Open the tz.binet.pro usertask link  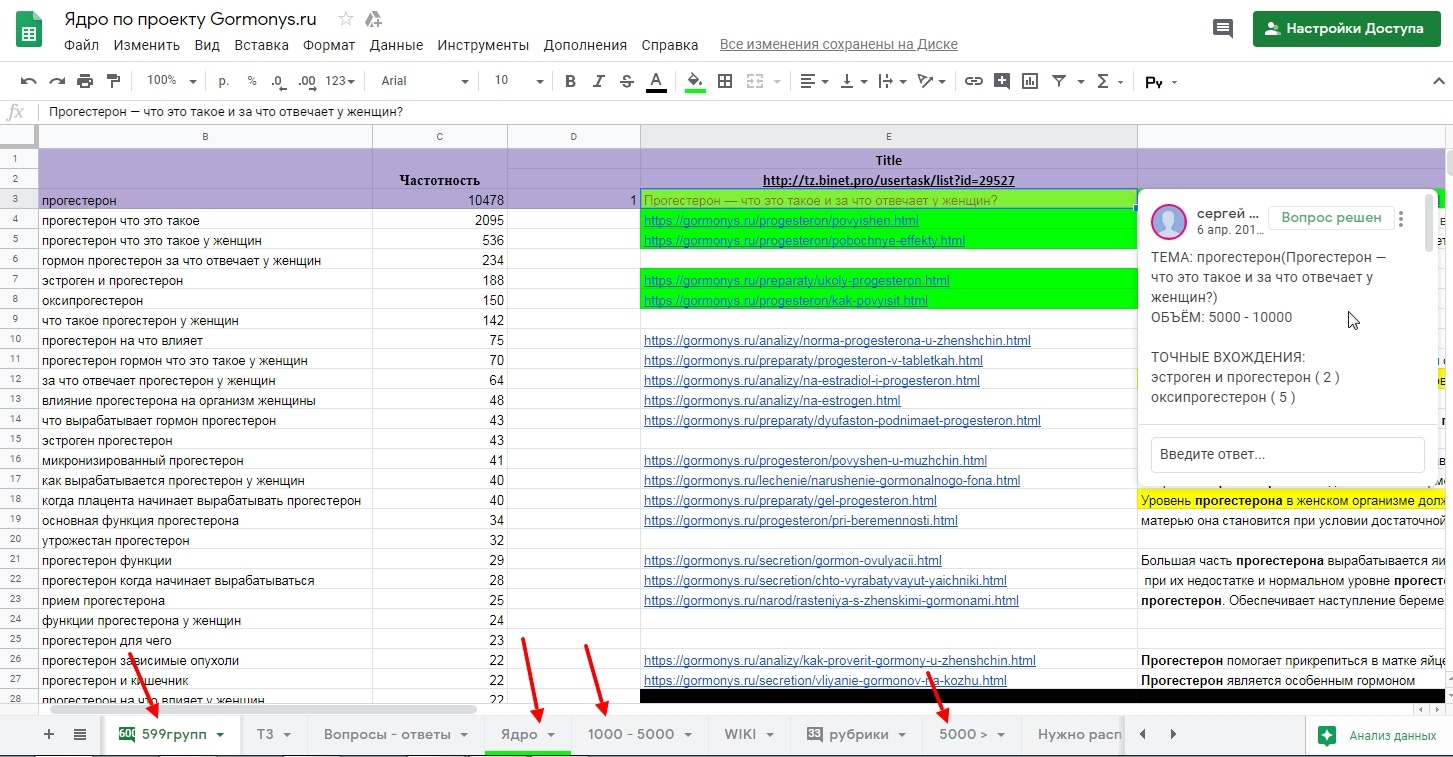pos(888,181)
